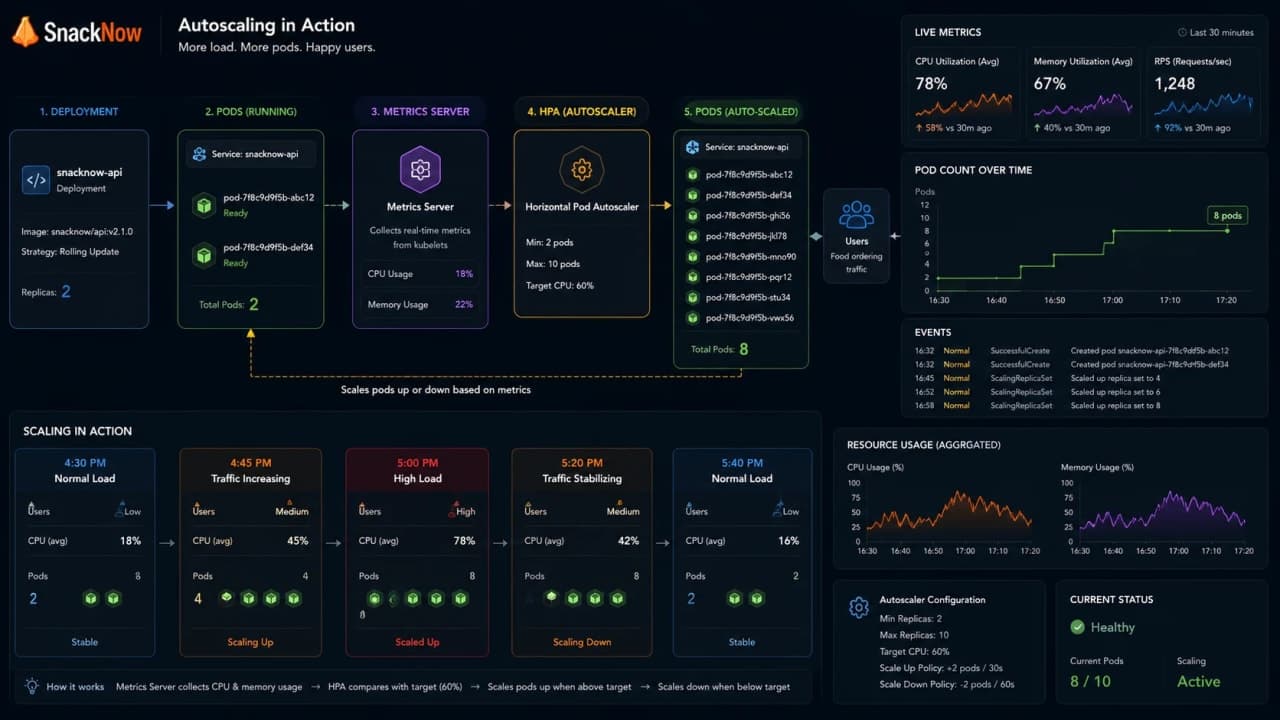Click the pod icon next to pod-7f8c9d9f5b-pqr12
The height and width of the screenshot is (720, 1280).
point(692,277)
